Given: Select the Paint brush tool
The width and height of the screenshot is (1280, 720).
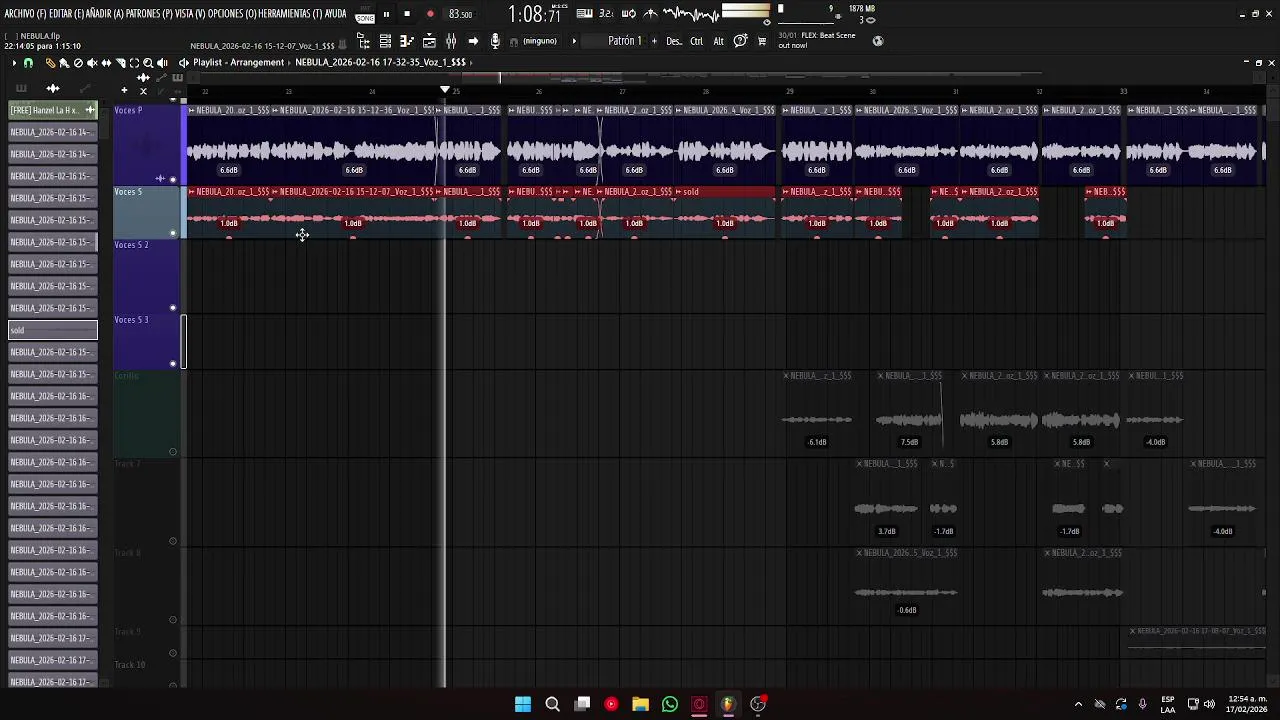Looking at the screenshot, I should (64, 63).
